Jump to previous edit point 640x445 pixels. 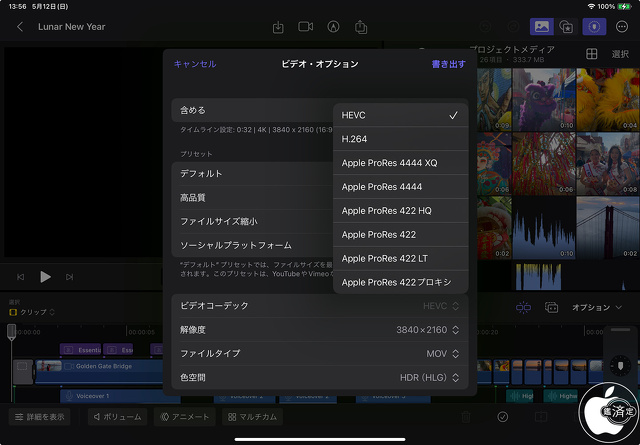pos(20,277)
